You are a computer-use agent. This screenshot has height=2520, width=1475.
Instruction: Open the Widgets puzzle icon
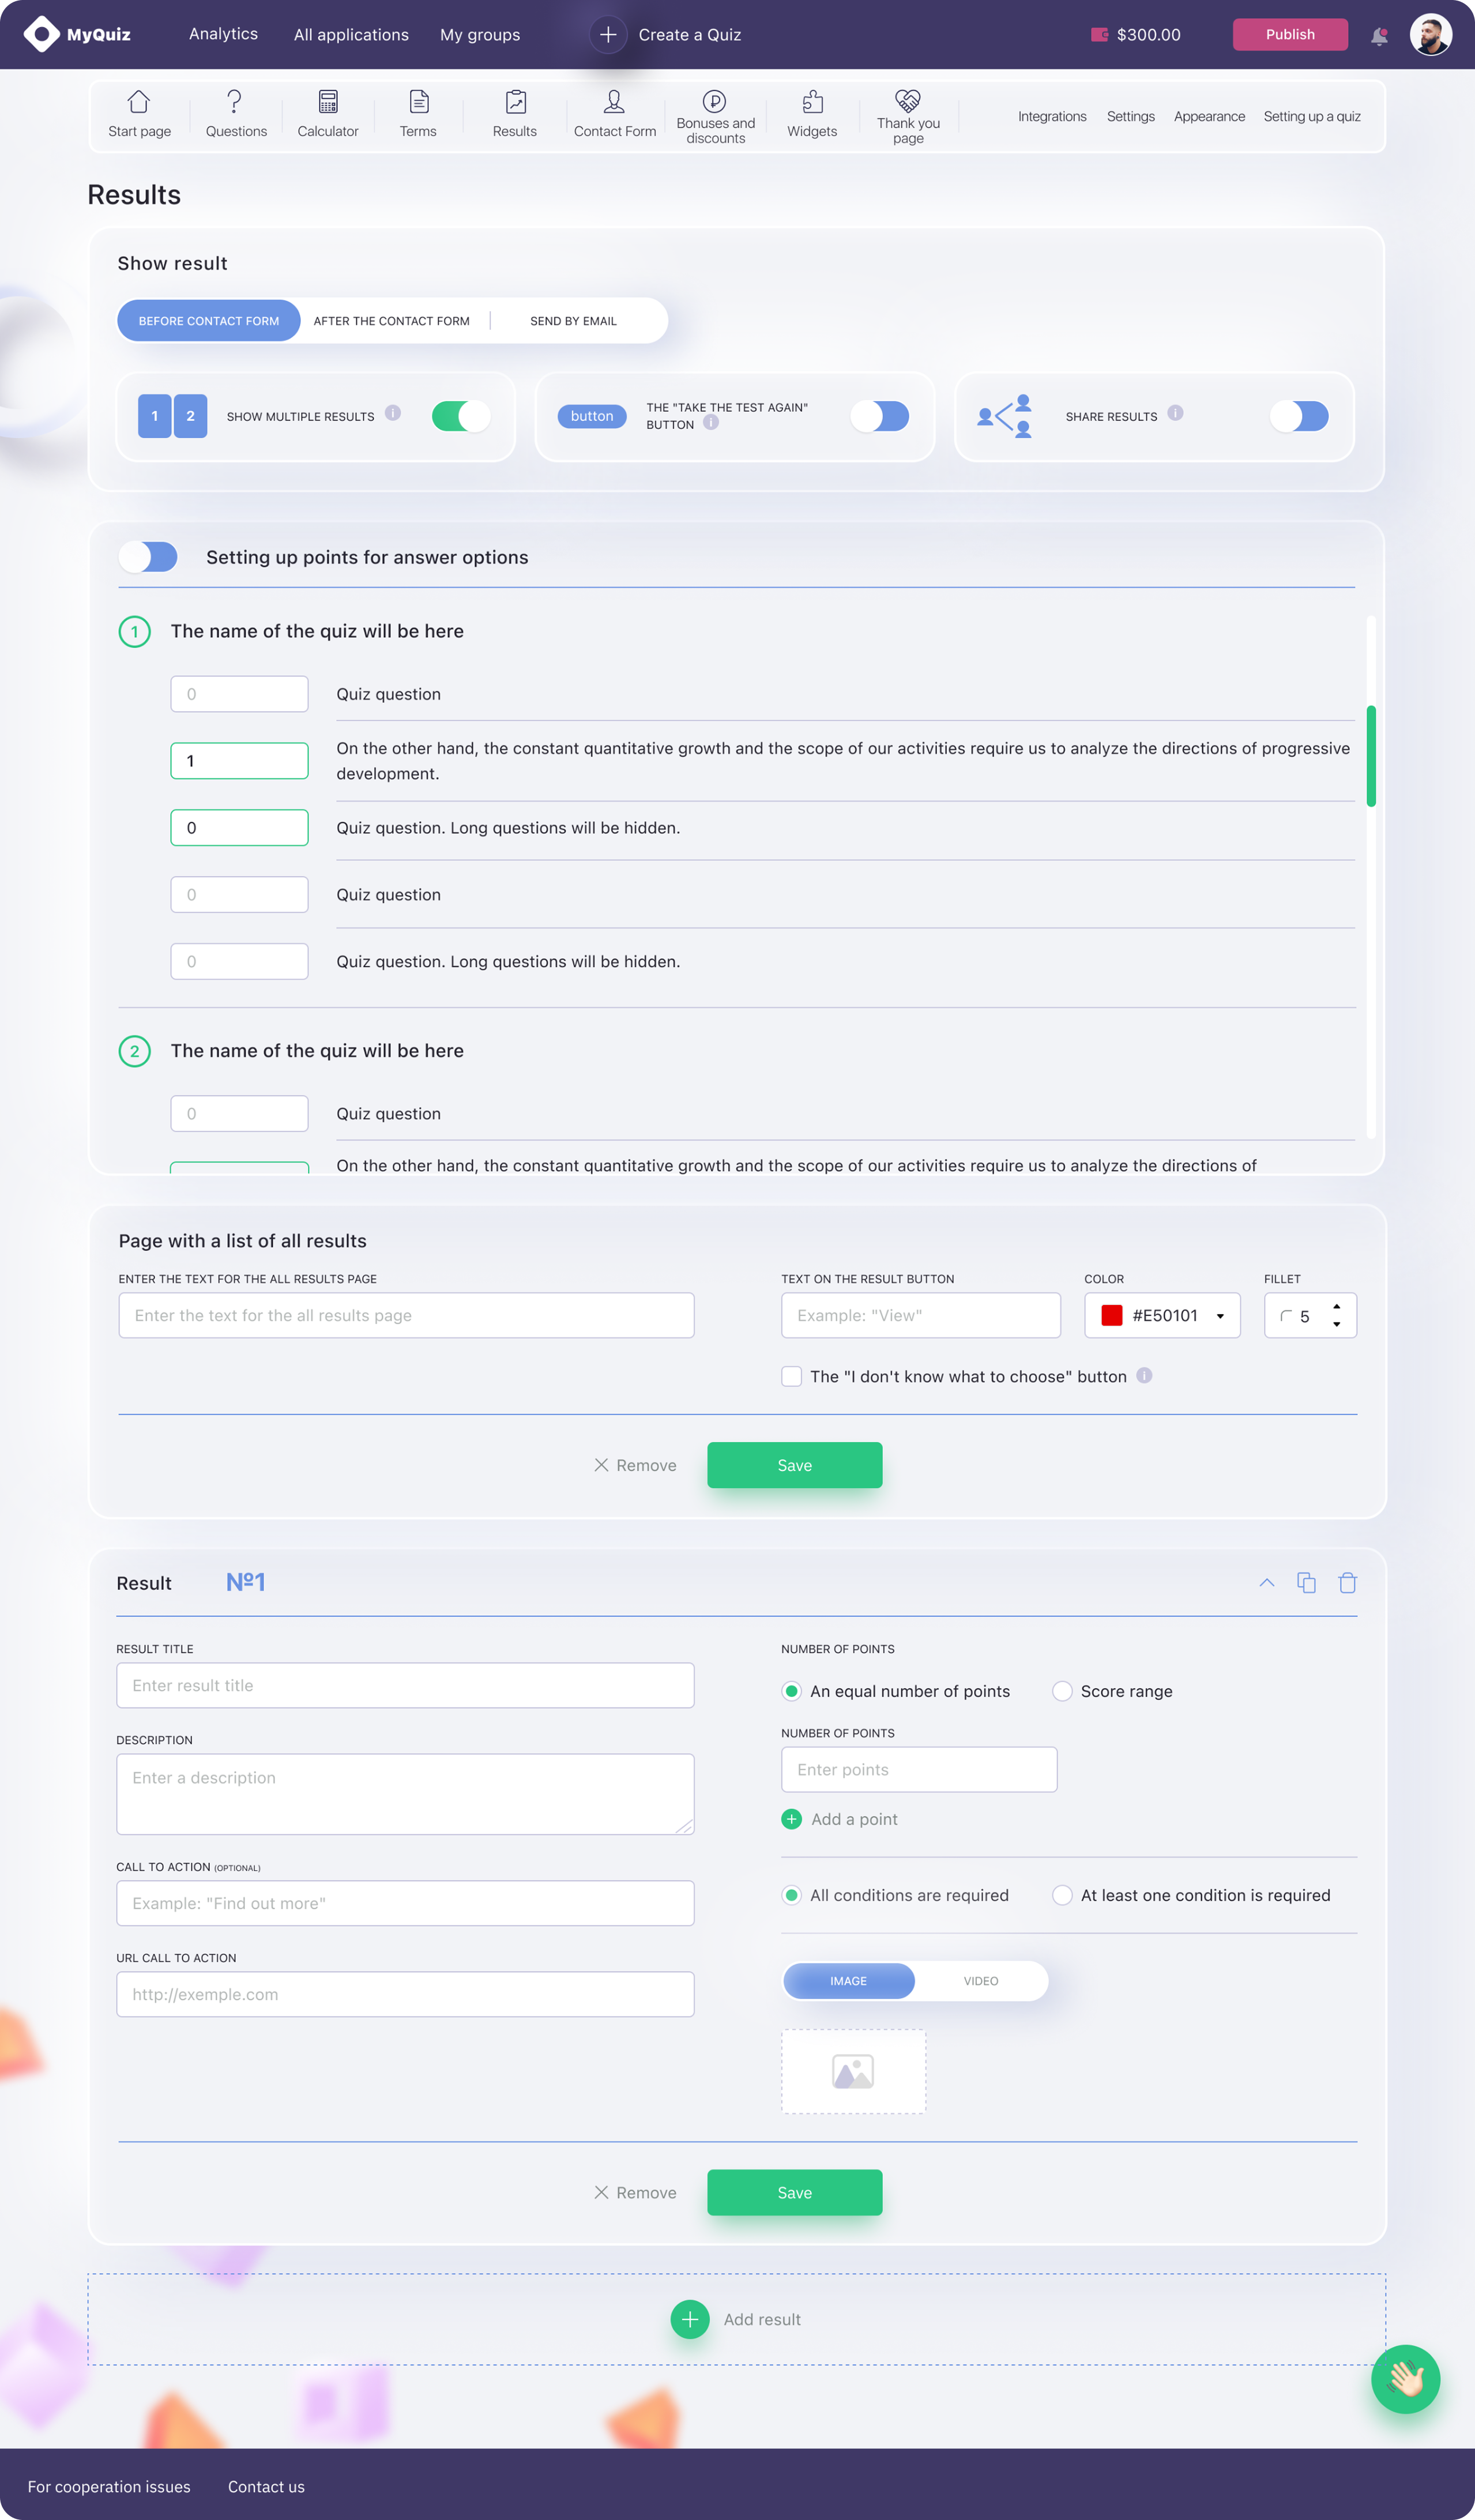click(812, 102)
